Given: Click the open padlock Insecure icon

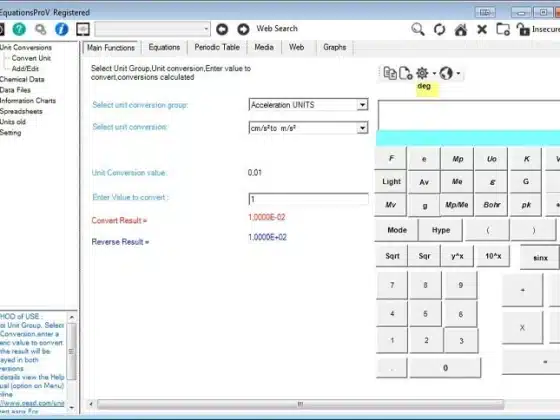Looking at the screenshot, I should click(523, 29).
